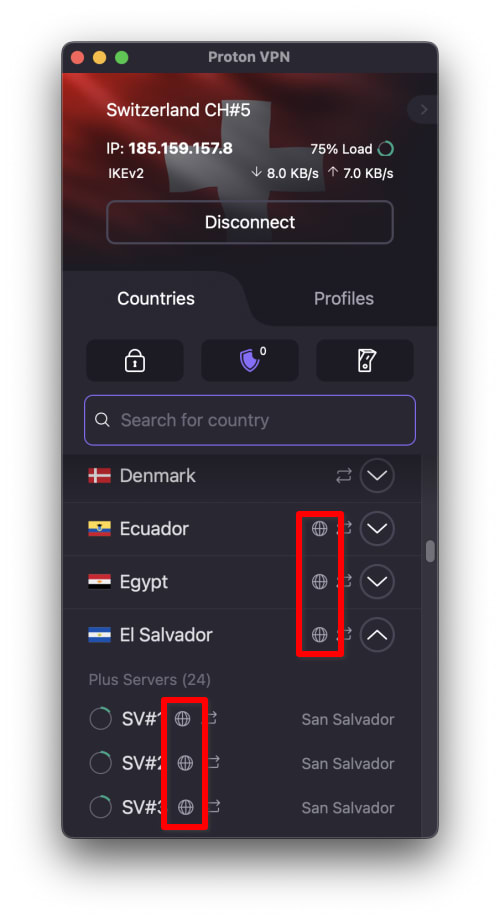Viewport: 500px width, 920px height.
Task: Click the SV#3 P2P arrows icon
Action: point(213,807)
